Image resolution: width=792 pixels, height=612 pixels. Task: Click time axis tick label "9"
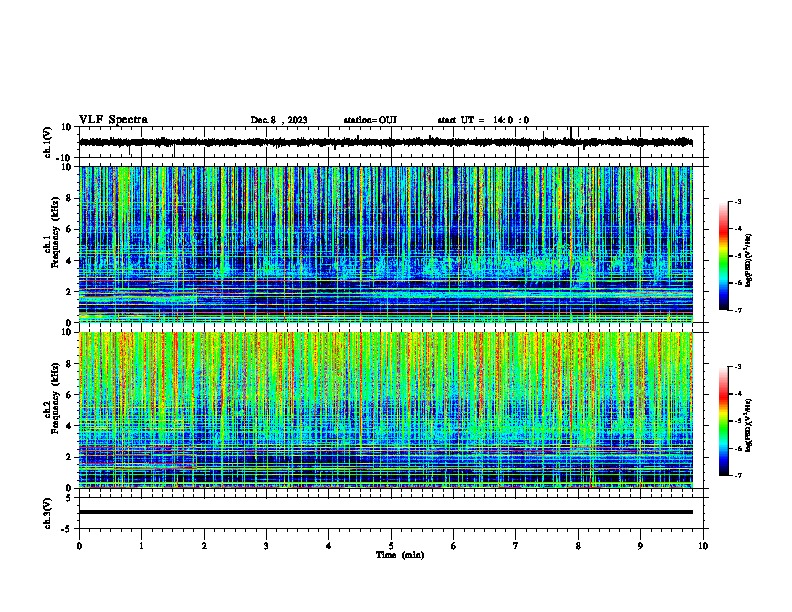(640, 546)
